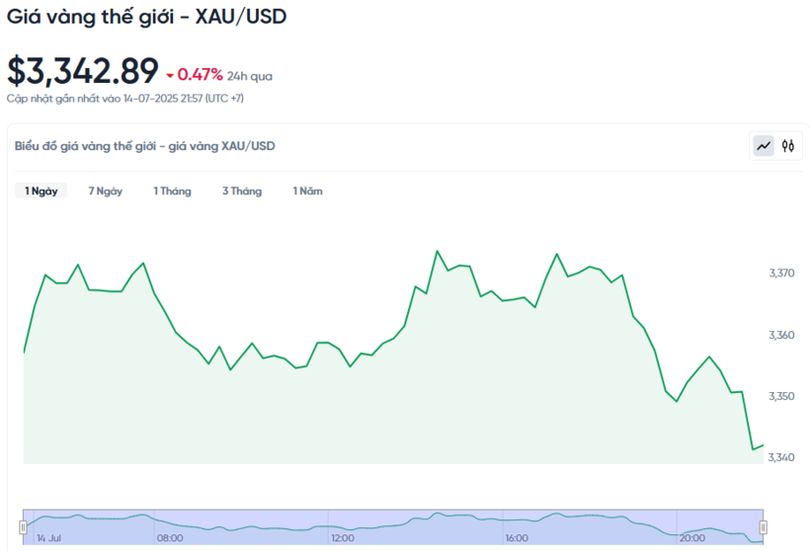Select the 1 Ngày time range
This screenshot has height=551, width=810.
coord(41,191)
